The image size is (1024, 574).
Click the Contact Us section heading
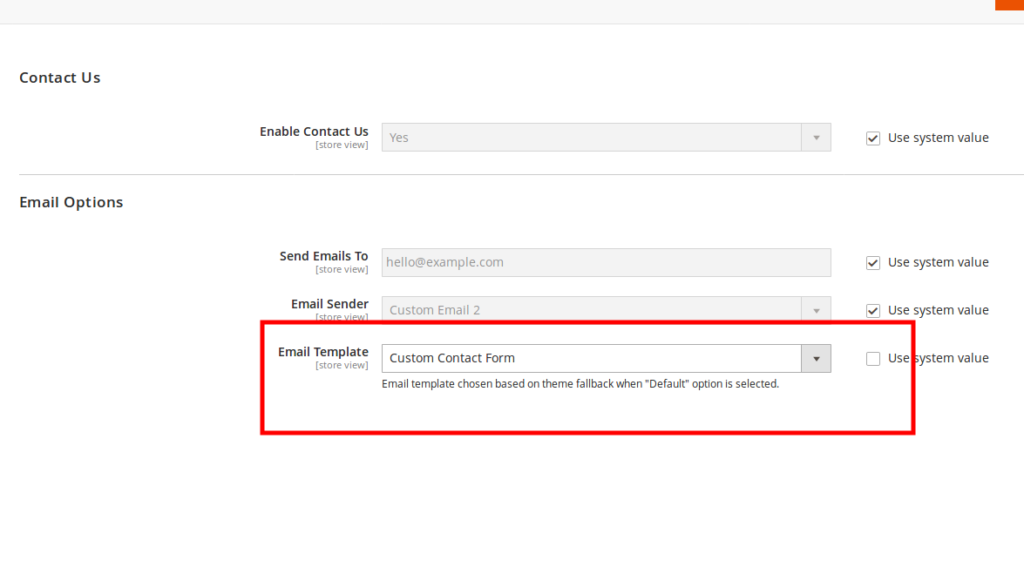tap(59, 78)
